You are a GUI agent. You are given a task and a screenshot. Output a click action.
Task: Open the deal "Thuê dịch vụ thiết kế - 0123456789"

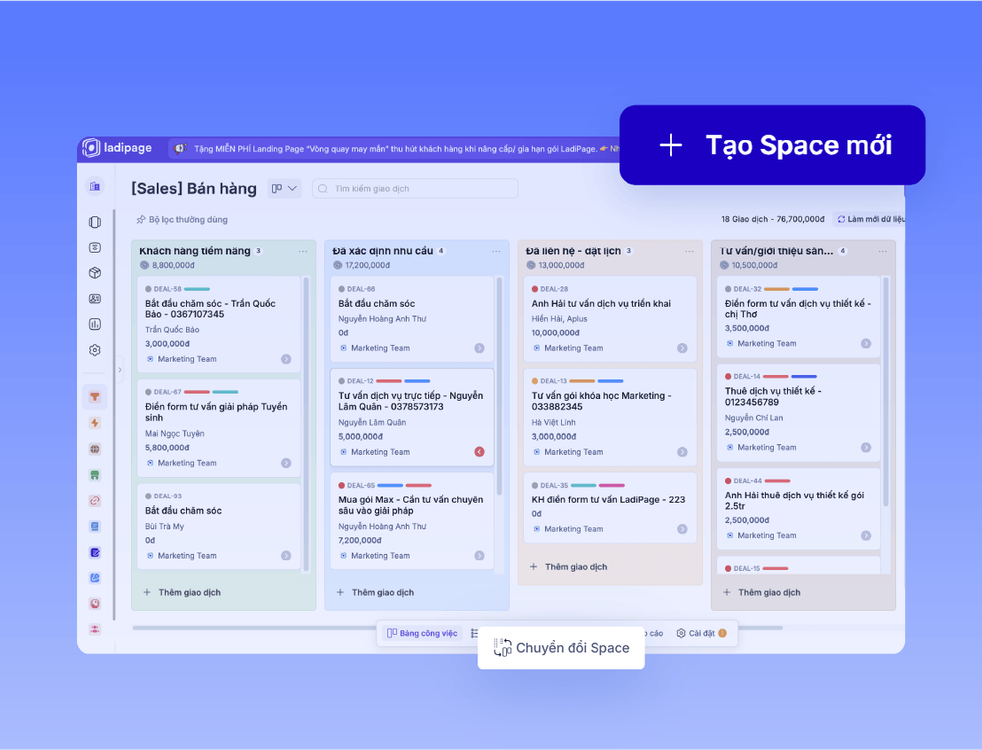799,413
